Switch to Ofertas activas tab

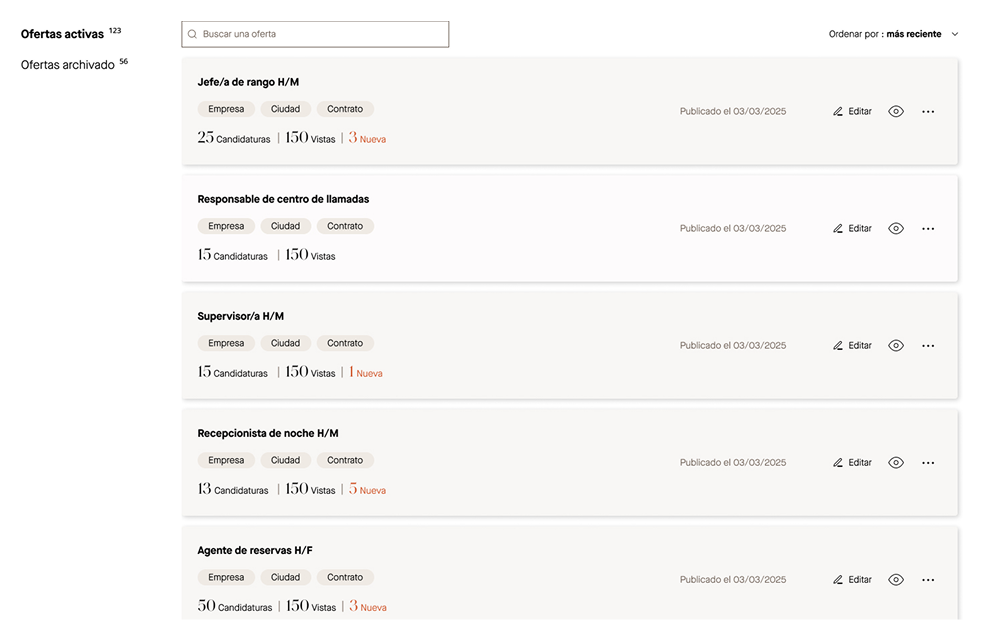62,34
